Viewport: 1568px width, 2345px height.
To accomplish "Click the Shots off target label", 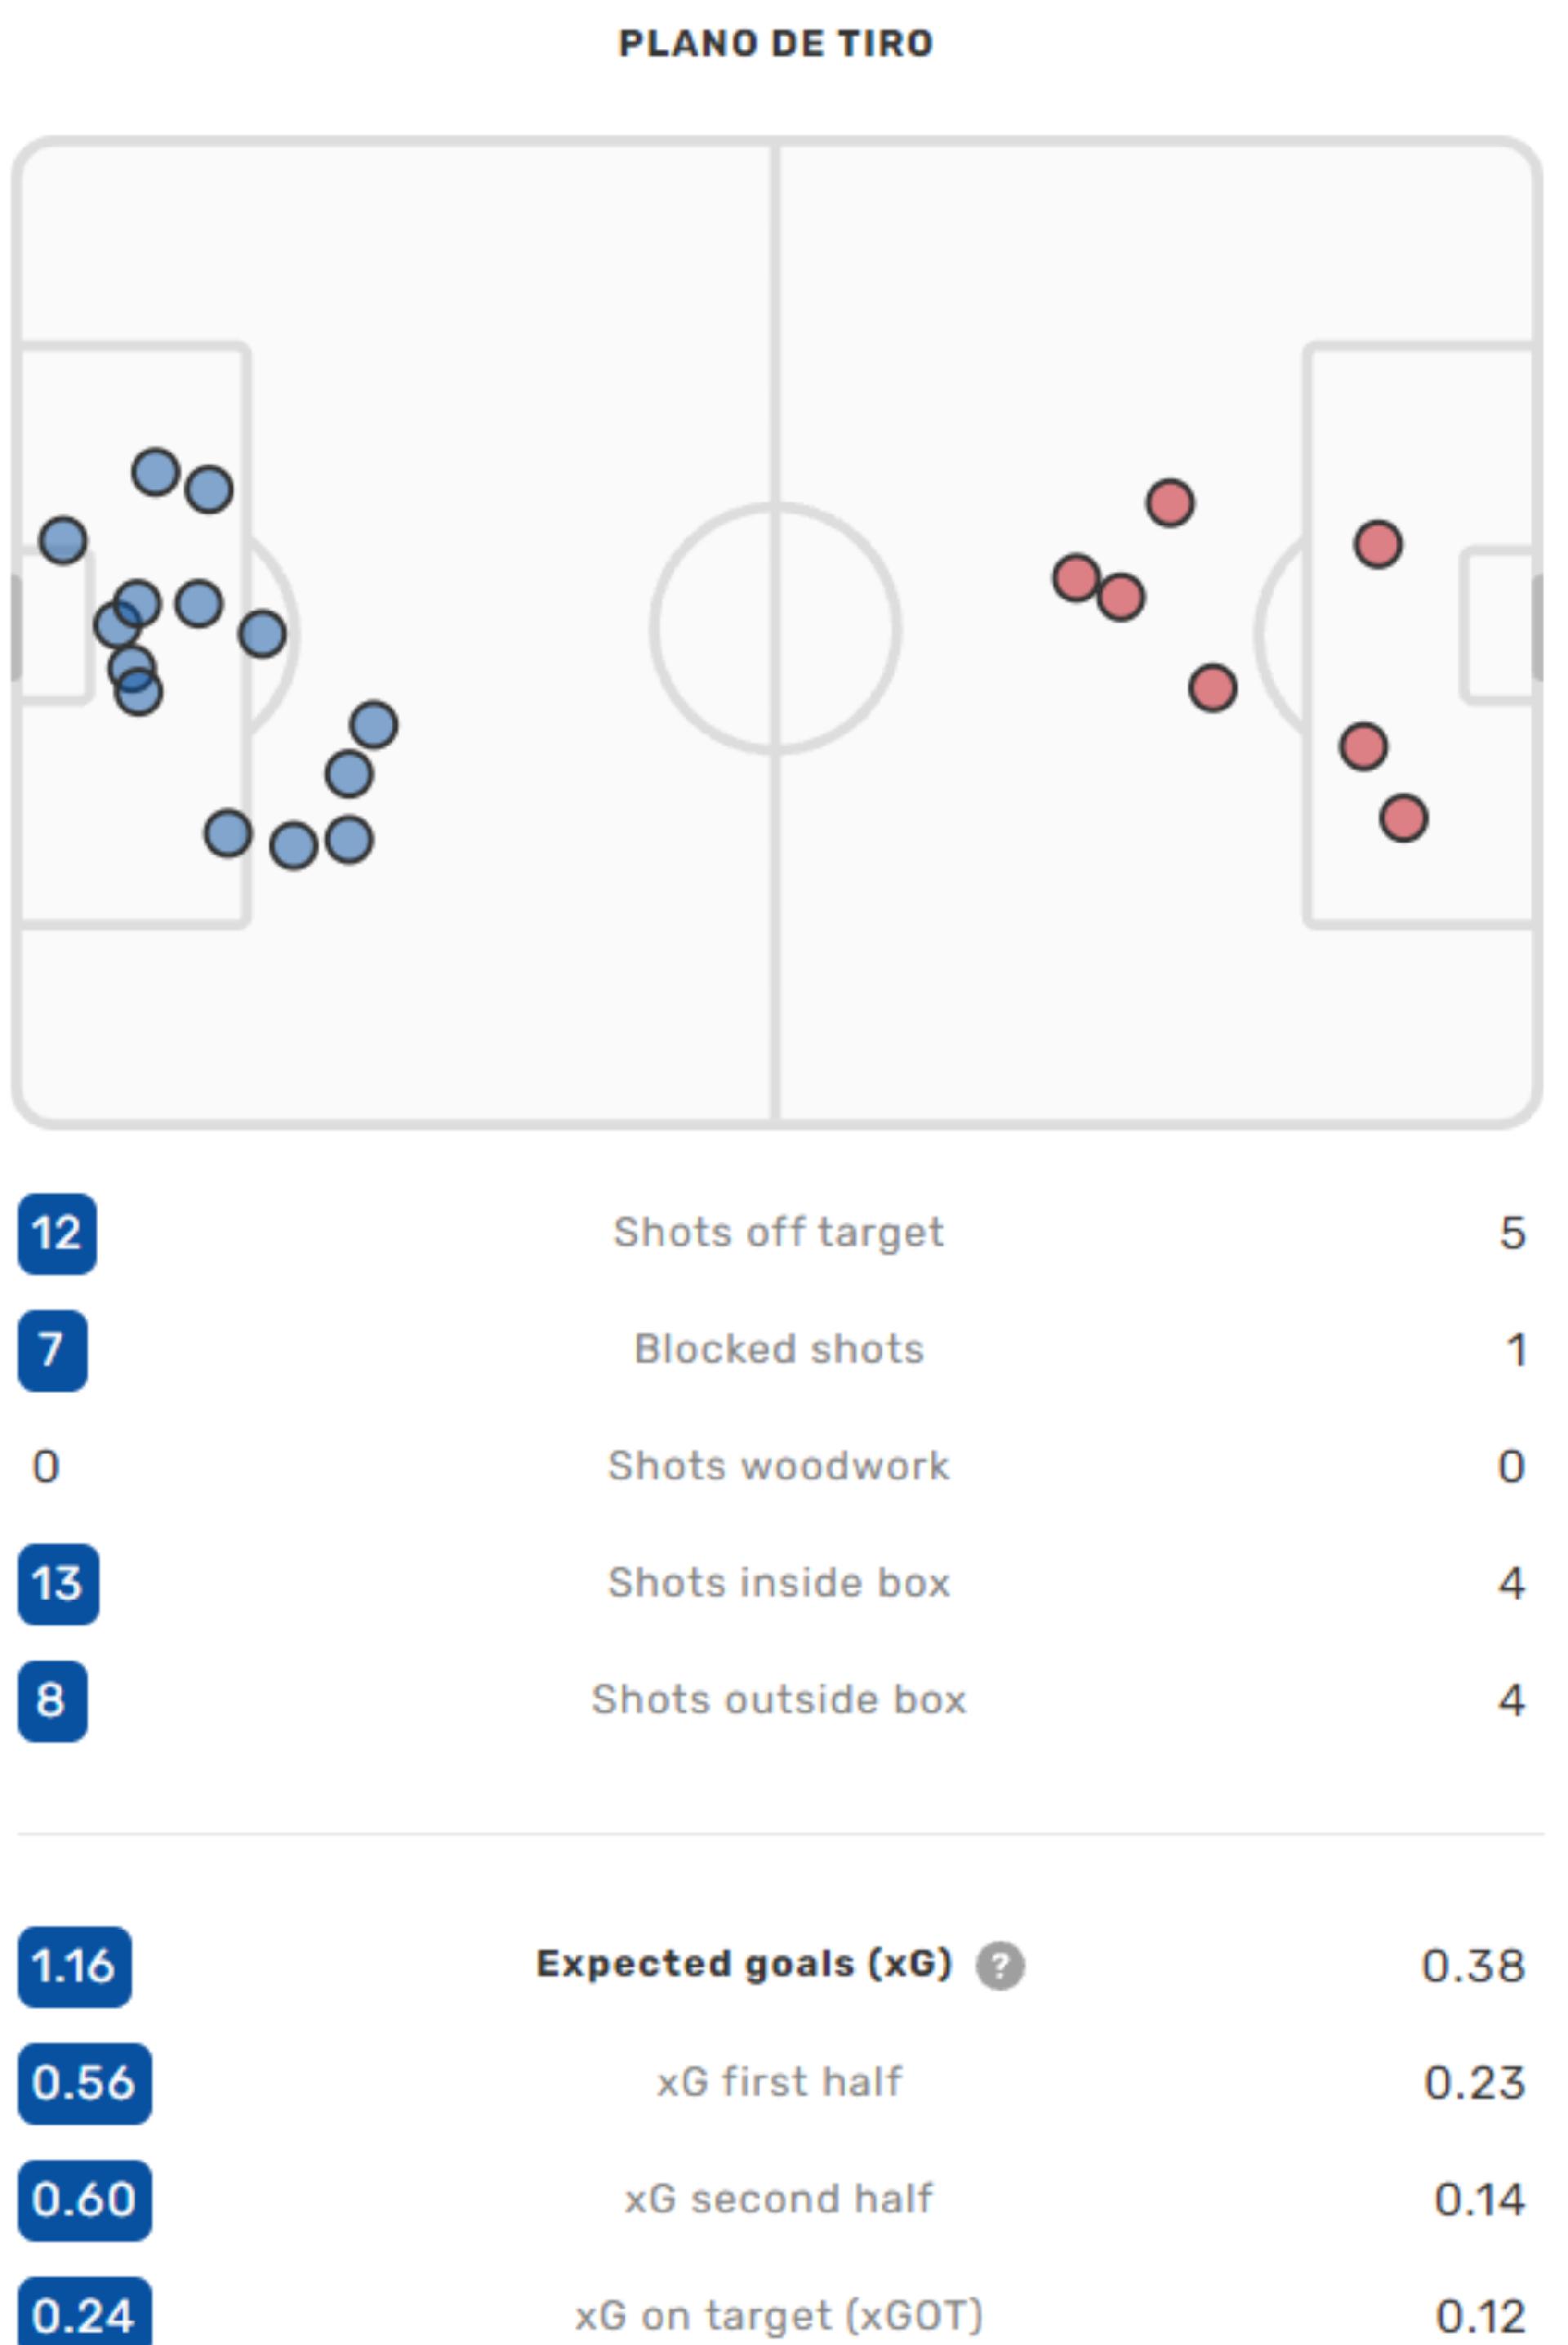I will pos(778,1232).
